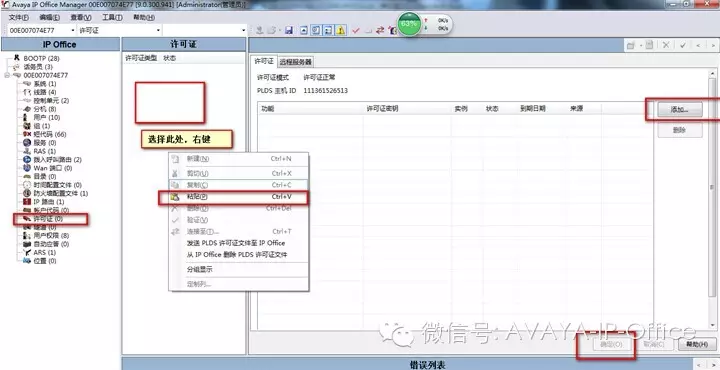Select 用户权限 (8) tree item

click(x=51, y=235)
